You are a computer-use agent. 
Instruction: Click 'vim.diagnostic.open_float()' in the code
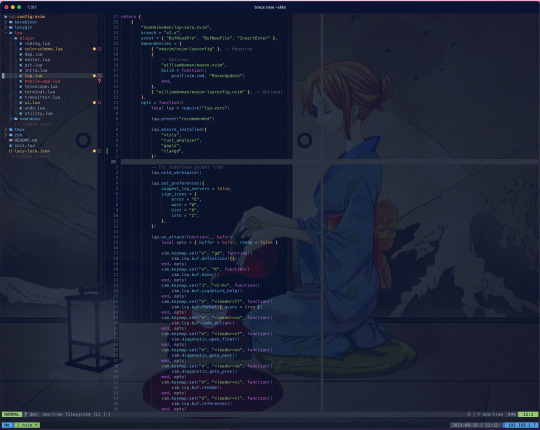coord(205,339)
